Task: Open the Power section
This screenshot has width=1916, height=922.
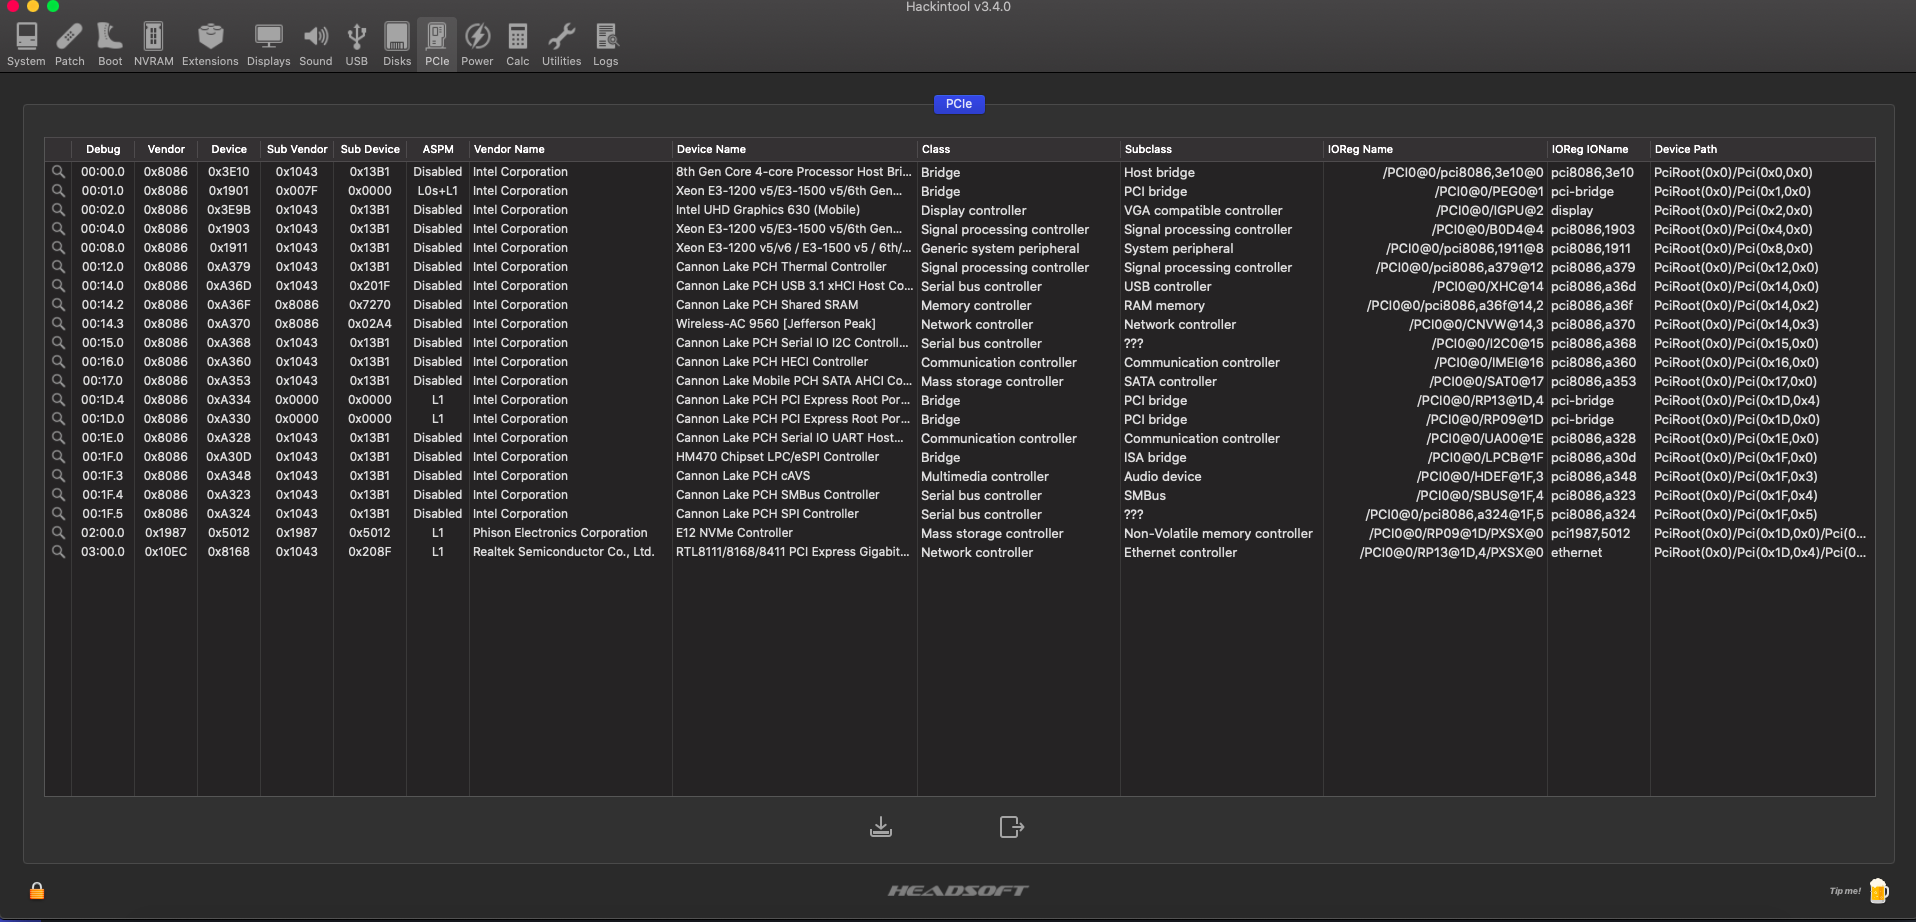Action: click(x=477, y=45)
